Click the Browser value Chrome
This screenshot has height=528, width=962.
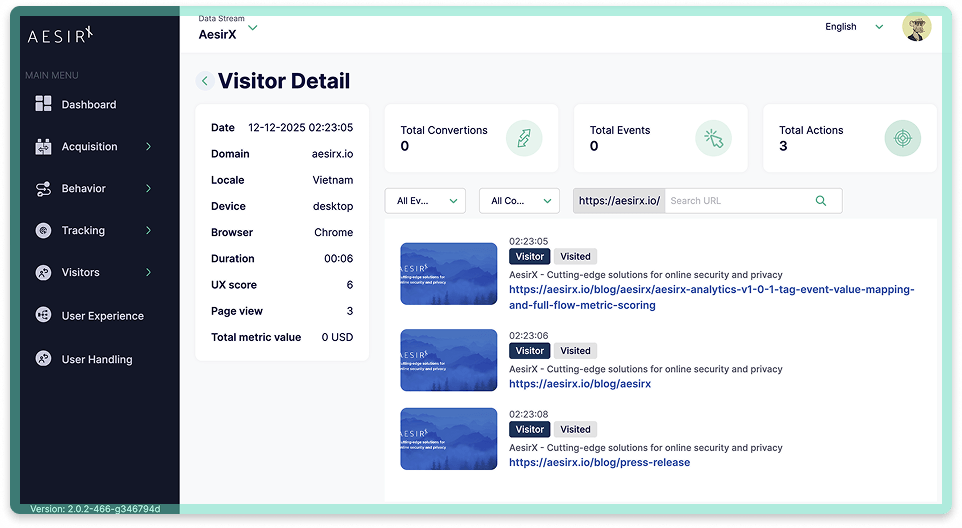(334, 232)
